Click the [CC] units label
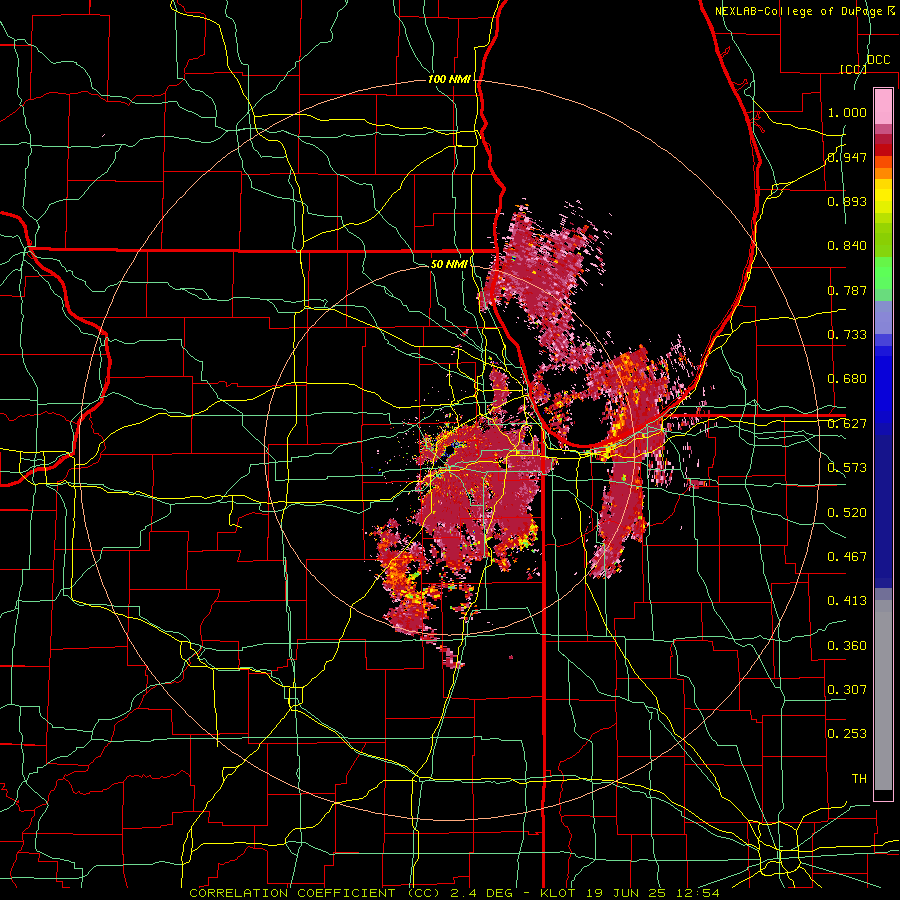This screenshot has height=900, width=900. [x=853, y=69]
